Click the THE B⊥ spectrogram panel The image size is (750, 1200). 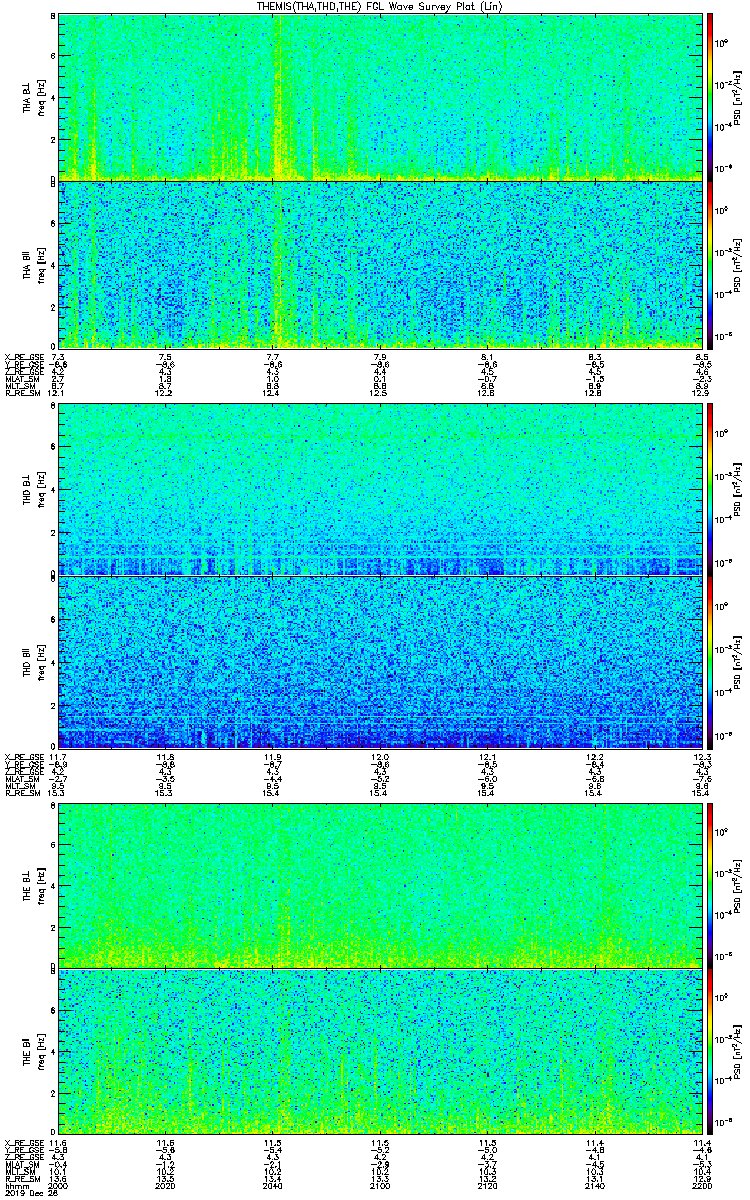[379, 885]
